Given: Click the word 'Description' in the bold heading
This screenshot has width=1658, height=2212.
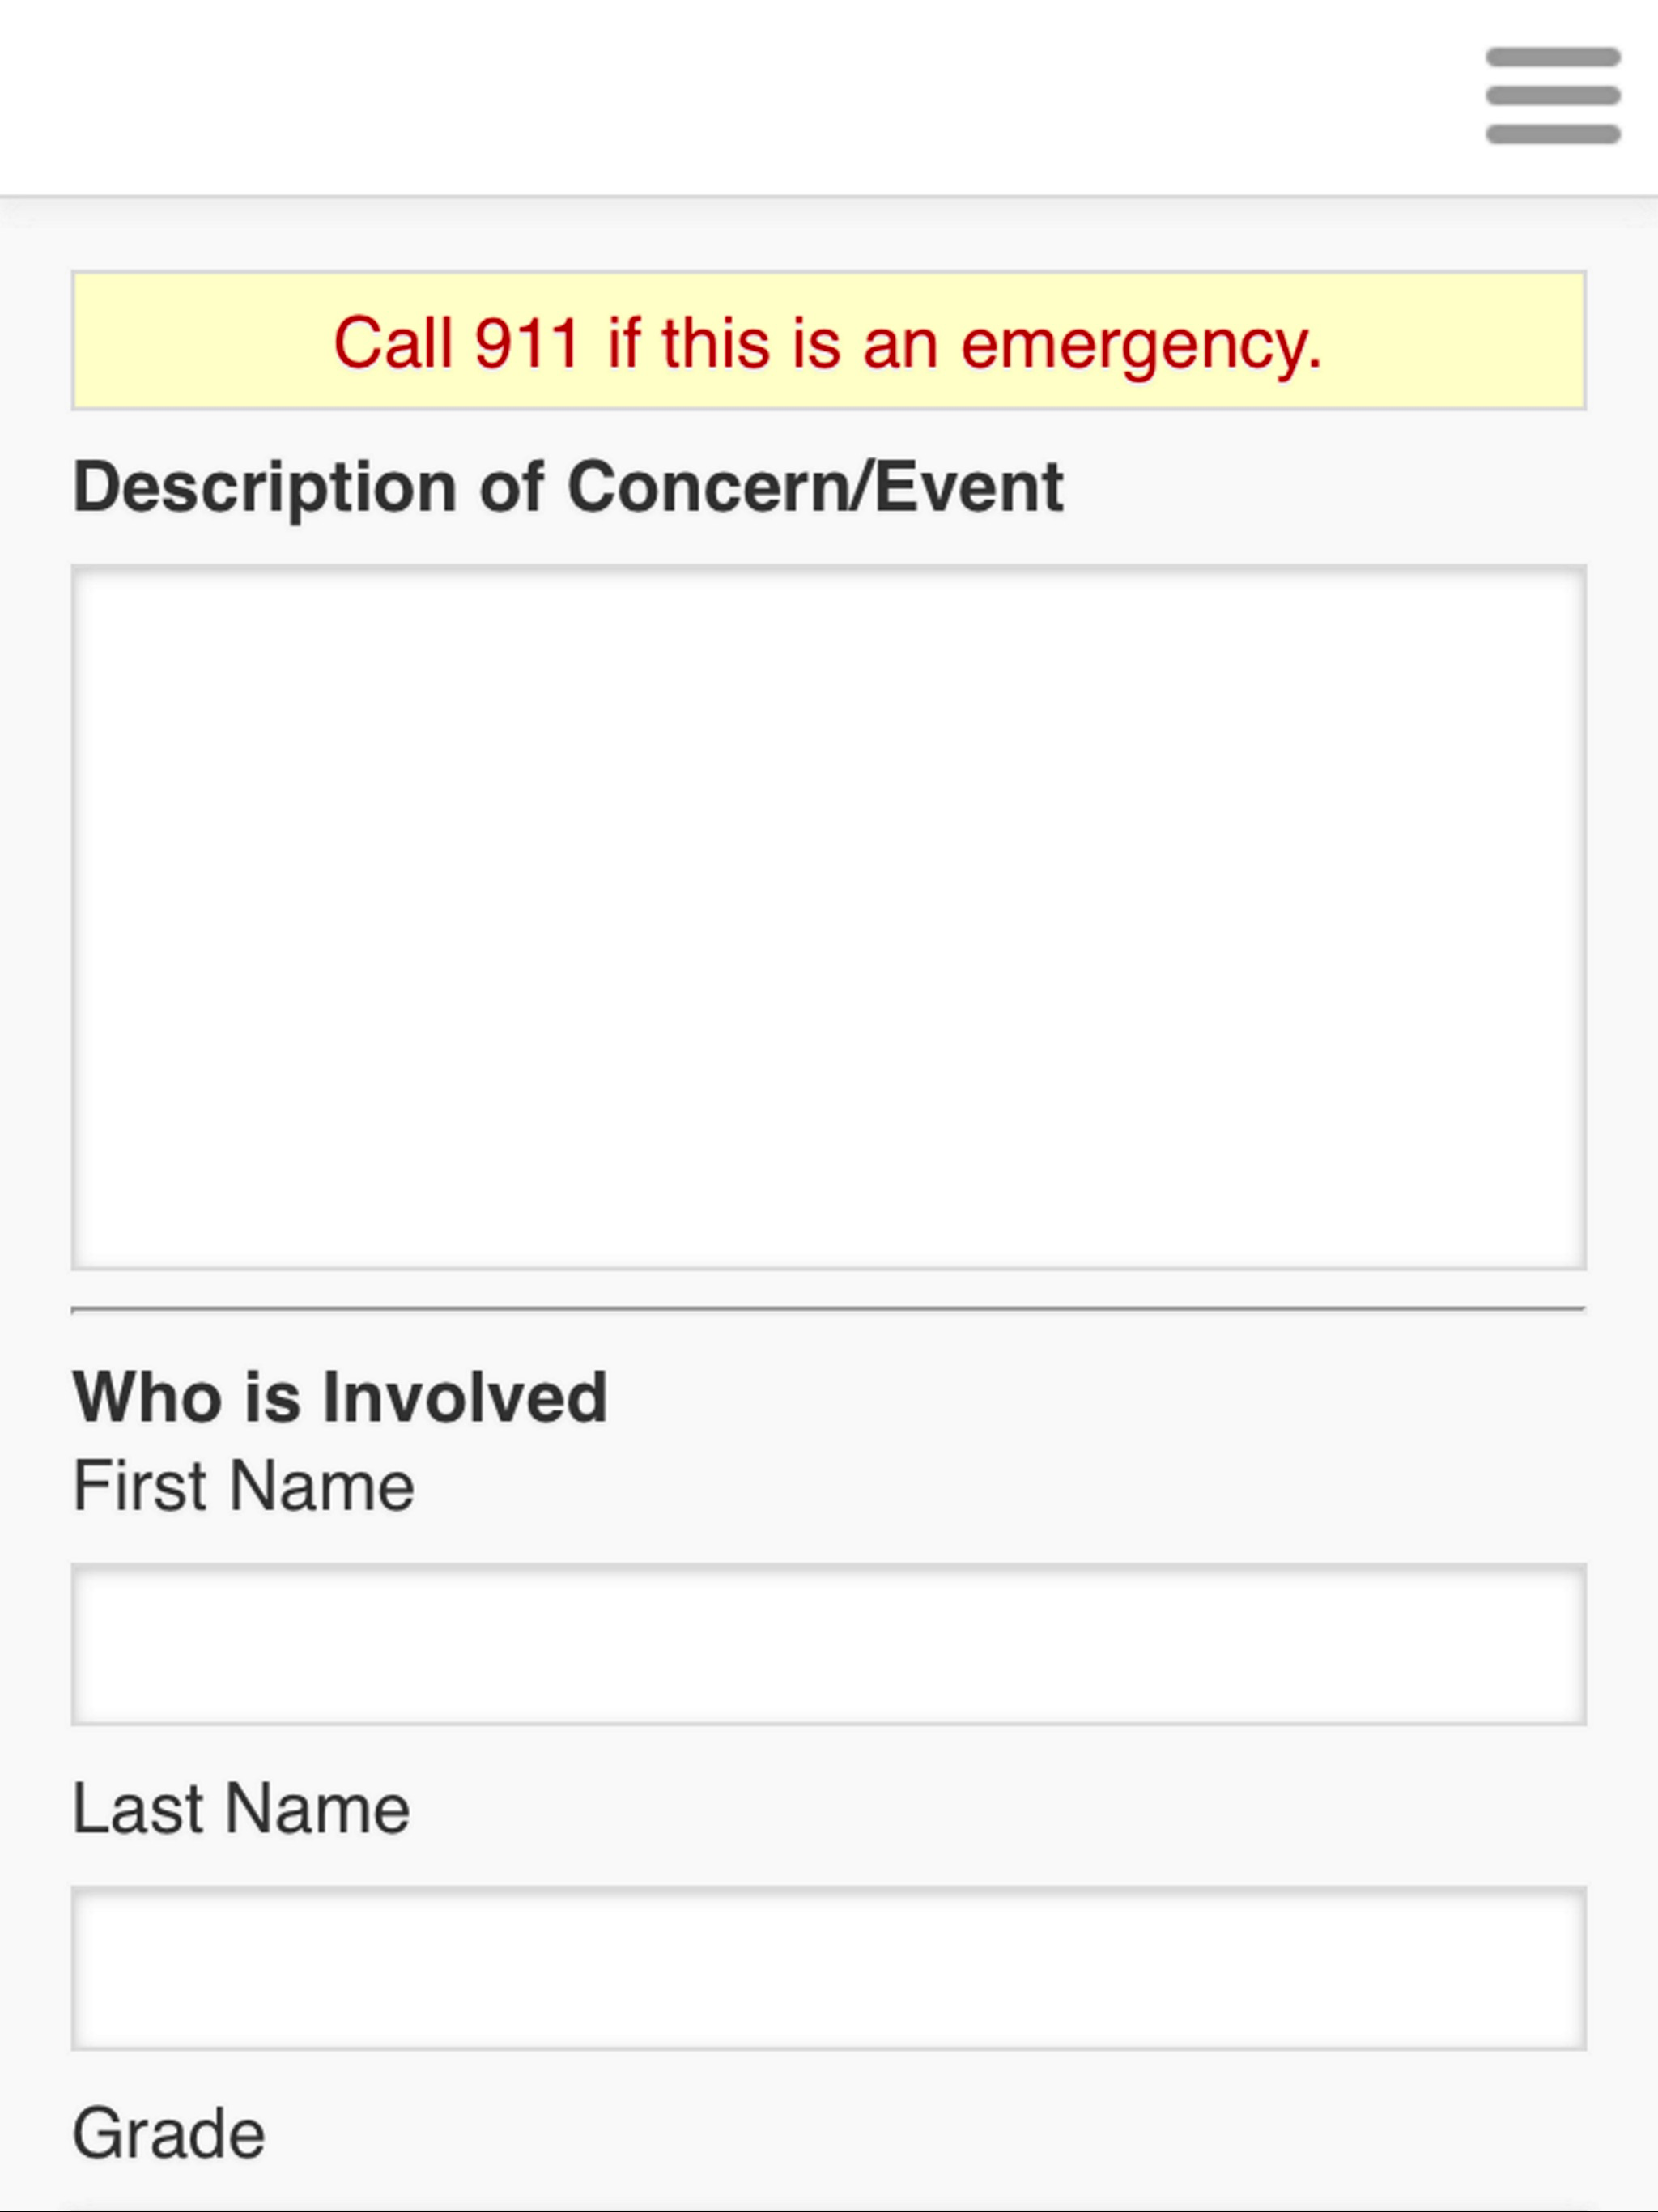Looking at the screenshot, I should coord(265,489).
